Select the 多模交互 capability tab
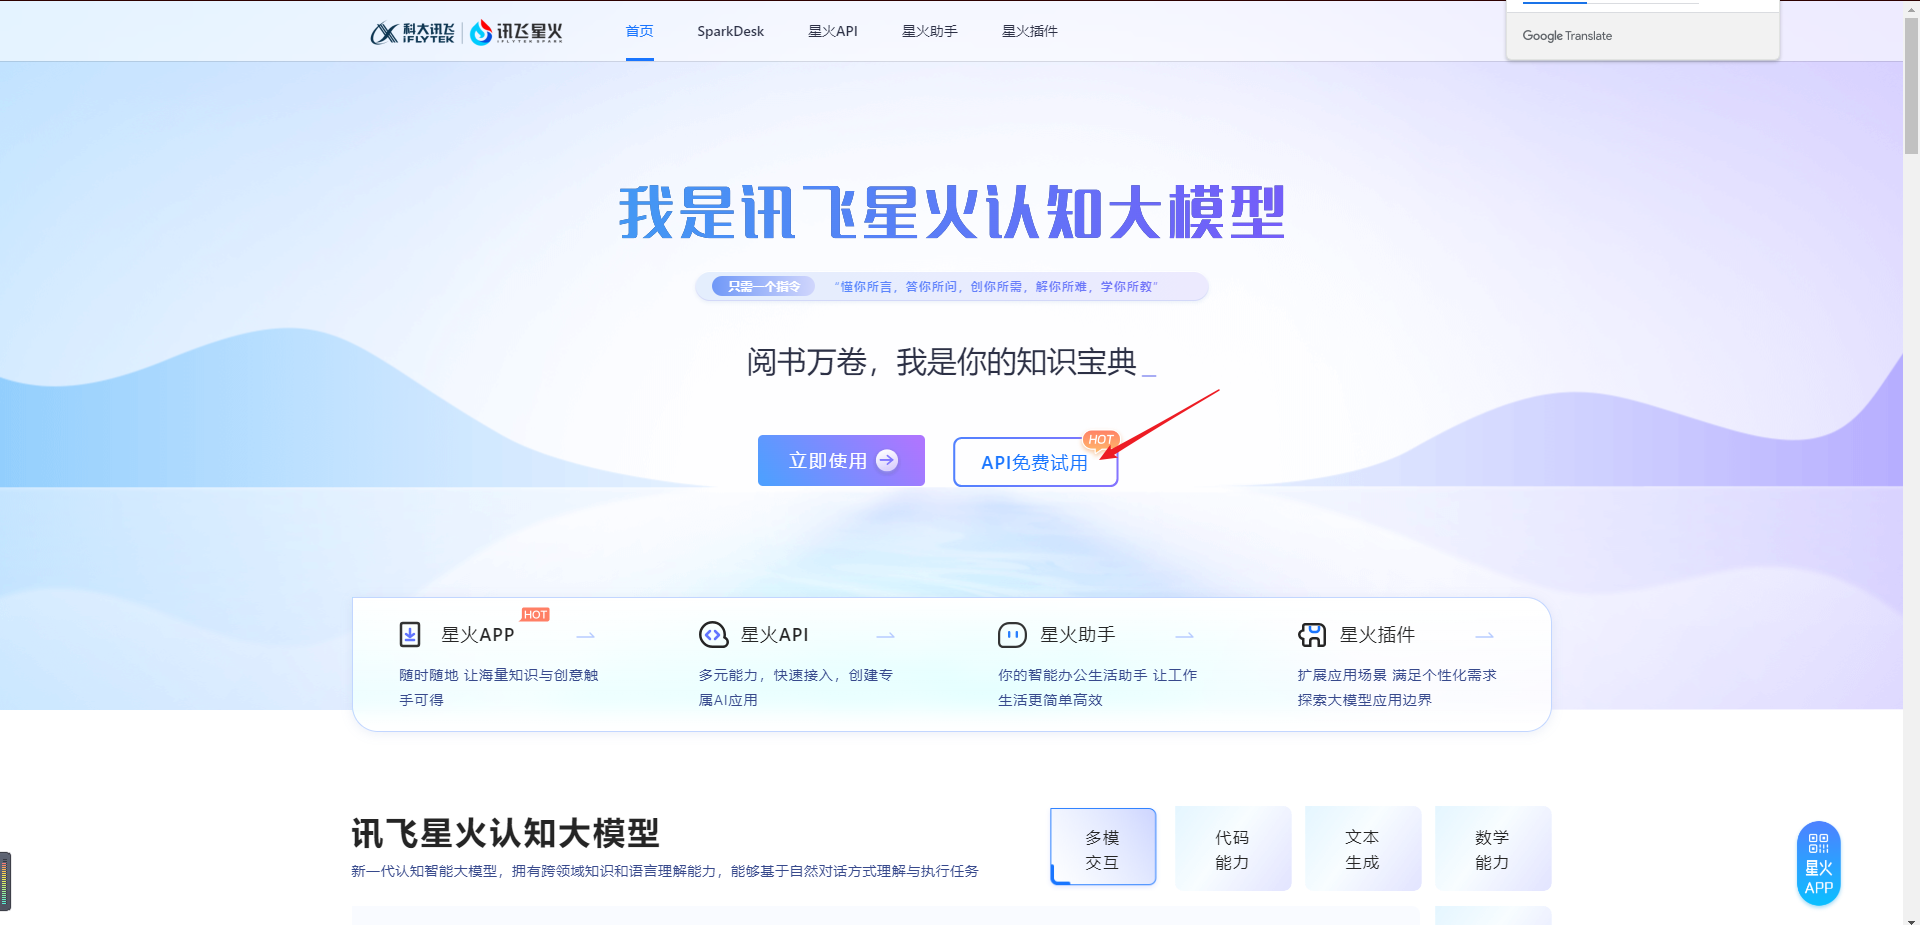Viewport: 1920px width, 925px height. pos(1102,849)
